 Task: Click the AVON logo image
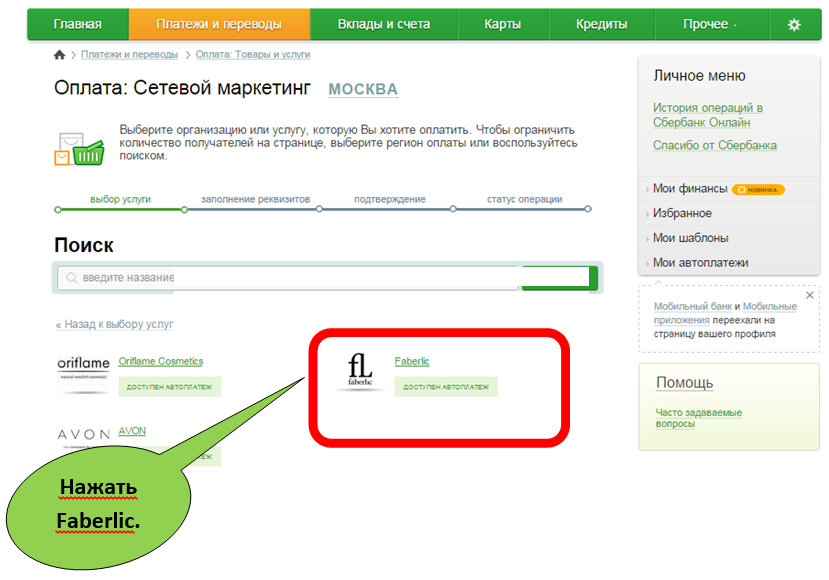click(x=82, y=435)
